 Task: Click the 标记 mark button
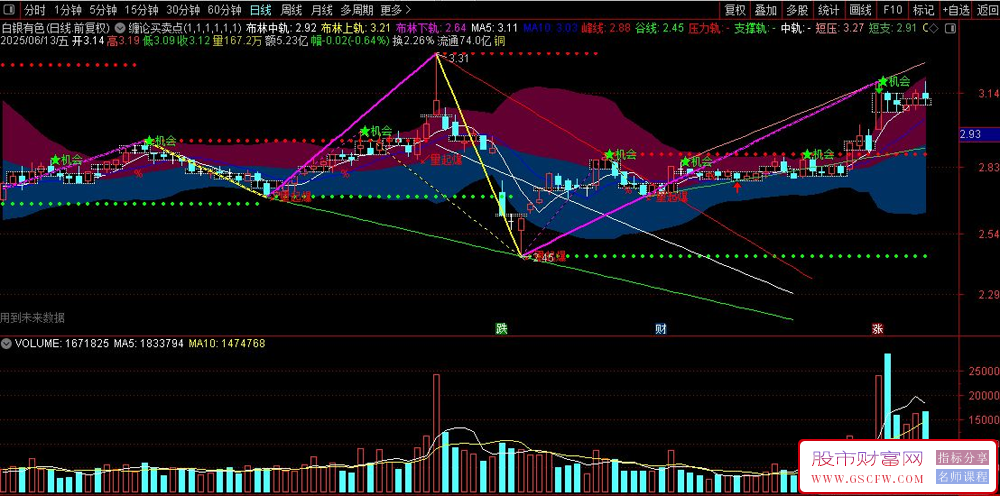pyautogui.click(x=923, y=10)
